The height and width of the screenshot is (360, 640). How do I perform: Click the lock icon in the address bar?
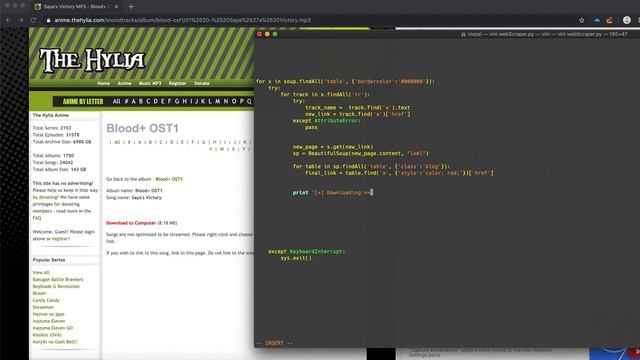pos(49,20)
